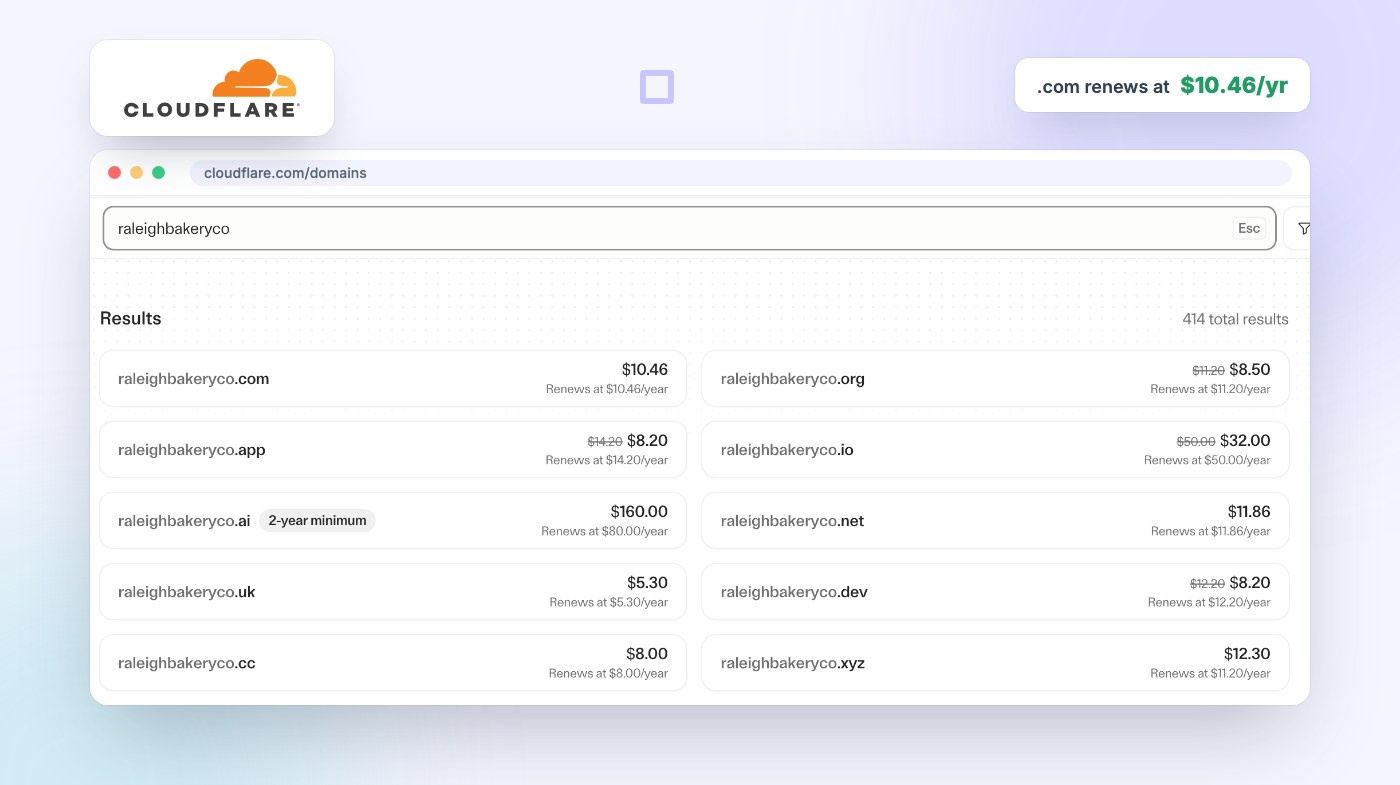Focus the raleighbakeryco domain search field
The height and width of the screenshot is (785, 1400).
(689, 229)
